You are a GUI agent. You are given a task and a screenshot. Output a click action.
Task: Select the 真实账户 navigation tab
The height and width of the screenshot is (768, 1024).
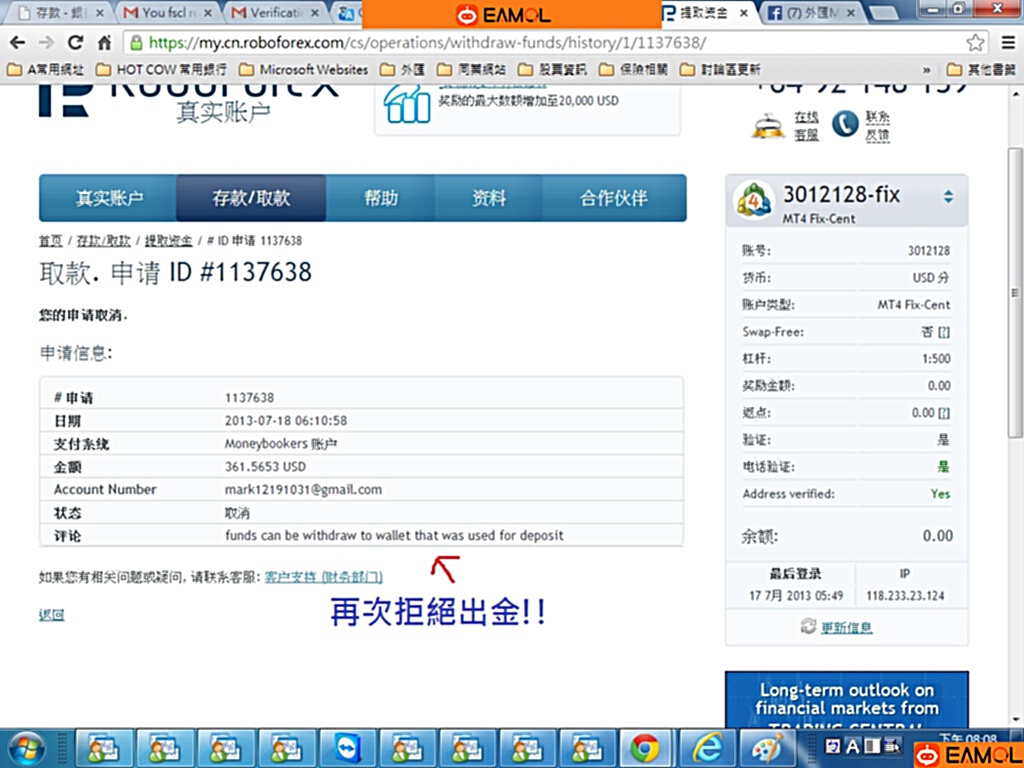[x=108, y=198]
